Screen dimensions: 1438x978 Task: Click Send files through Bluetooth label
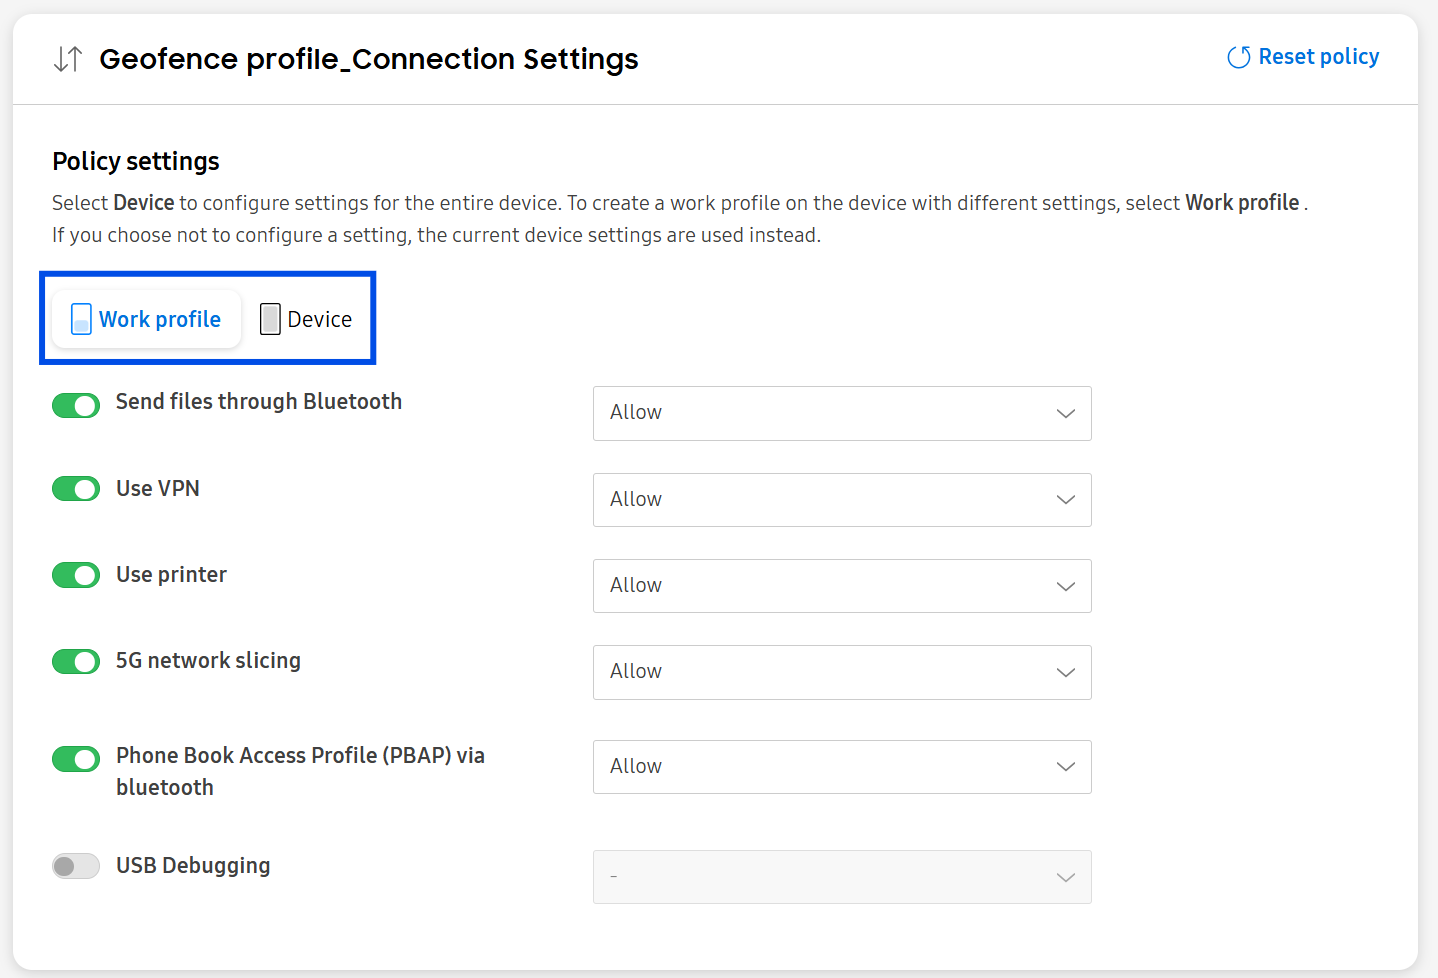(x=259, y=401)
